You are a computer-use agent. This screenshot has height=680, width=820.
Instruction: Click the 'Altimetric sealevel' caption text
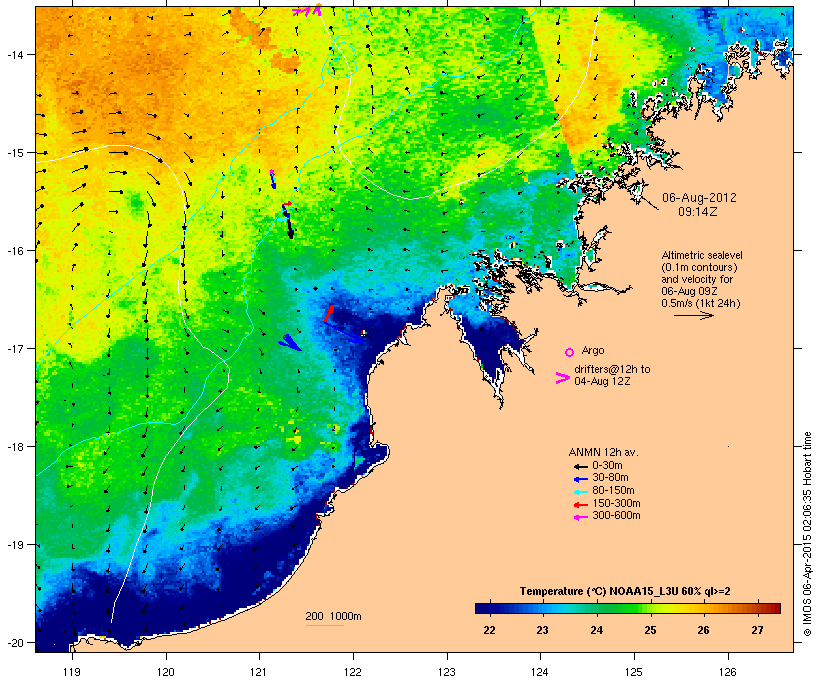pyautogui.click(x=702, y=255)
